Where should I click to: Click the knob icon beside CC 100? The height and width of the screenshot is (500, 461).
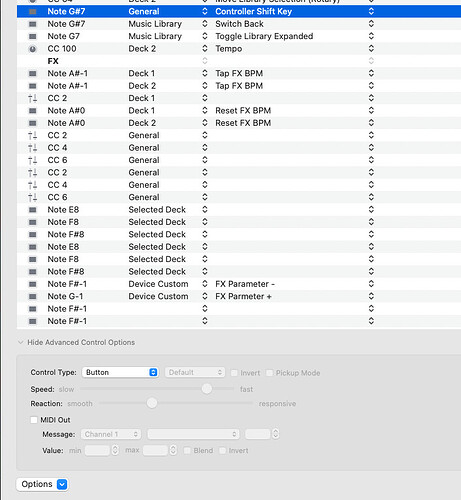(x=33, y=49)
